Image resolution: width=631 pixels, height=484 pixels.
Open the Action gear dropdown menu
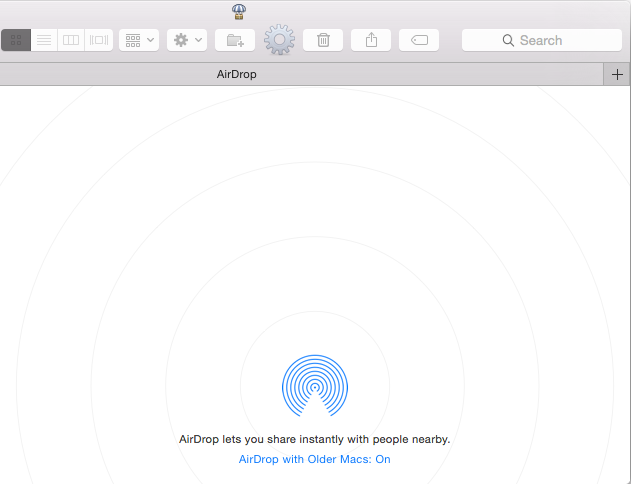pos(187,40)
